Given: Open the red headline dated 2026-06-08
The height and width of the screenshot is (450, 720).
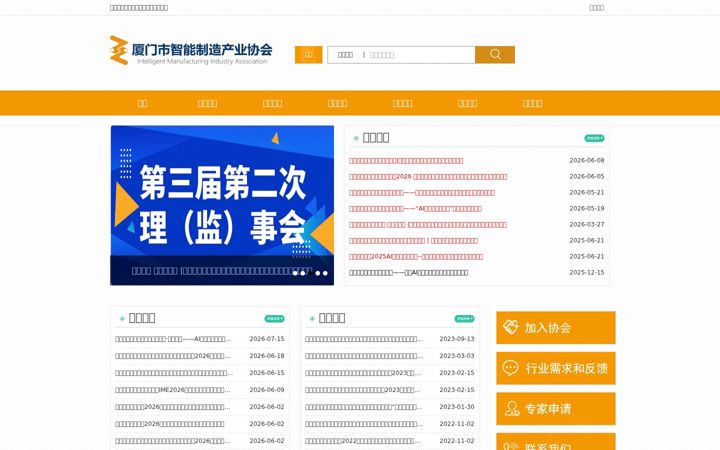Looking at the screenshot, I should (x=406, y=161).
